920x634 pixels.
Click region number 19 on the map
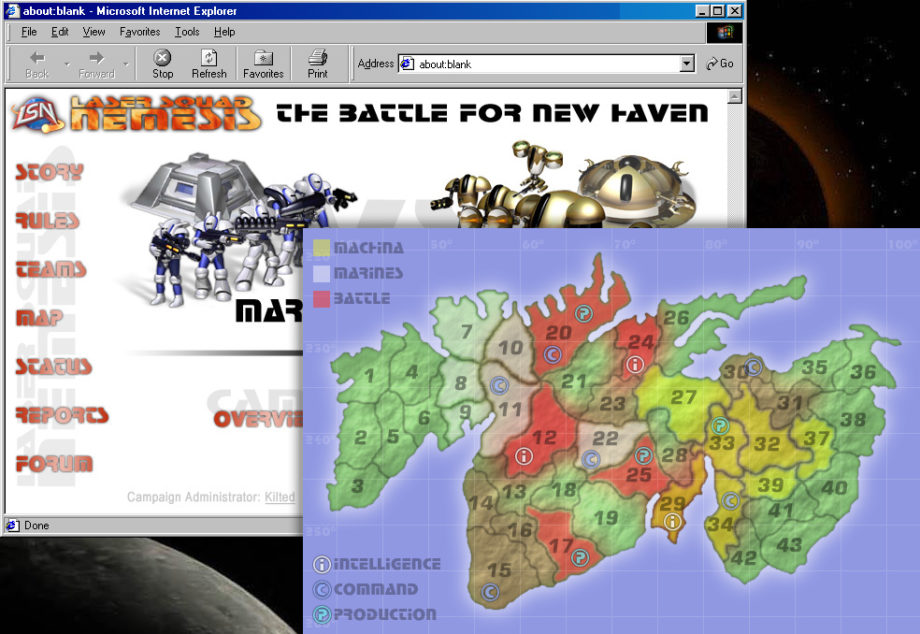606,517
